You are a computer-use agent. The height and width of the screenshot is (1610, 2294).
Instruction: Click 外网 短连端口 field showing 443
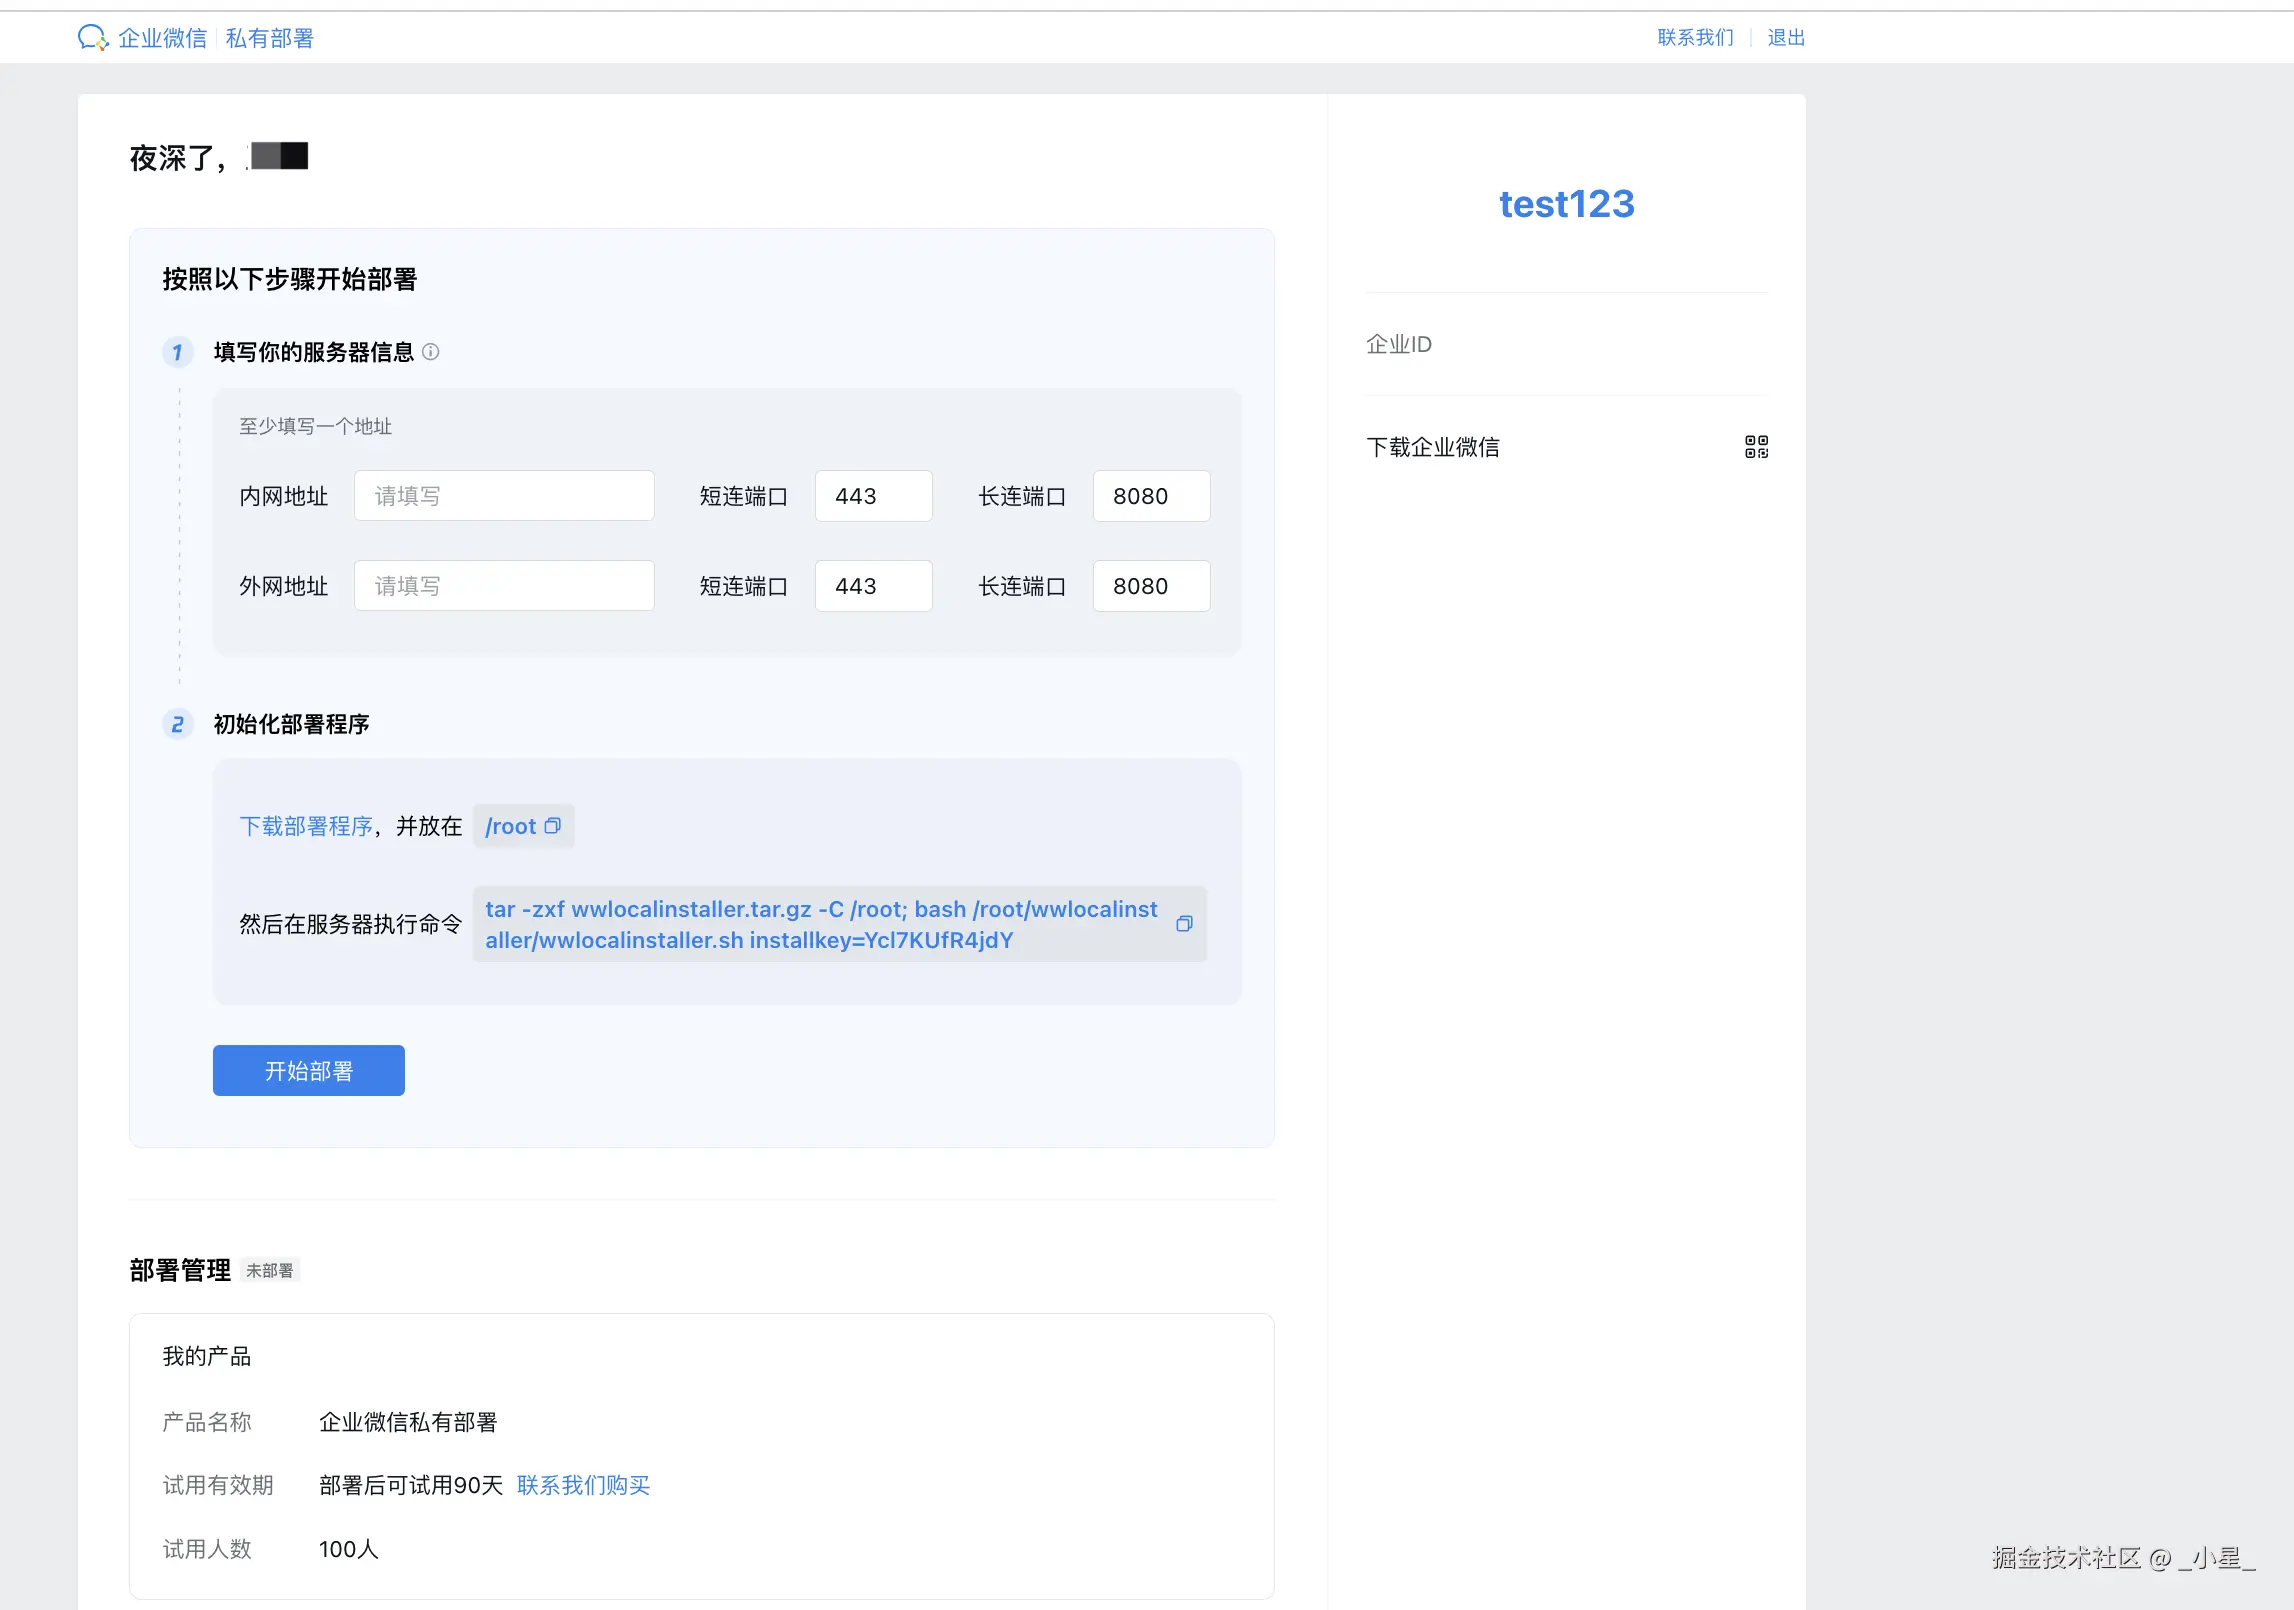click(873, 586)
